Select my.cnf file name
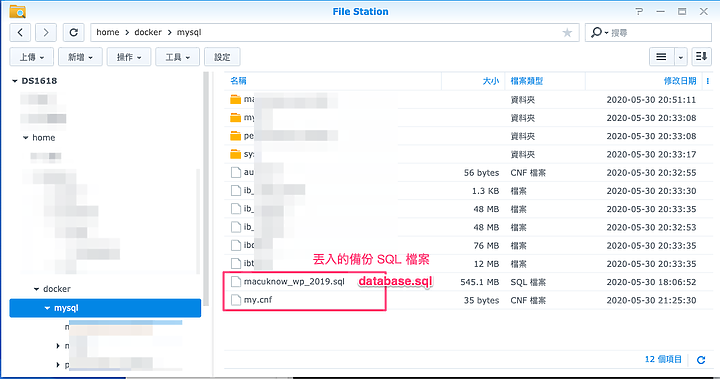This screenshot has width=720, height=379. pyautogui.click(x=258, y=300)
